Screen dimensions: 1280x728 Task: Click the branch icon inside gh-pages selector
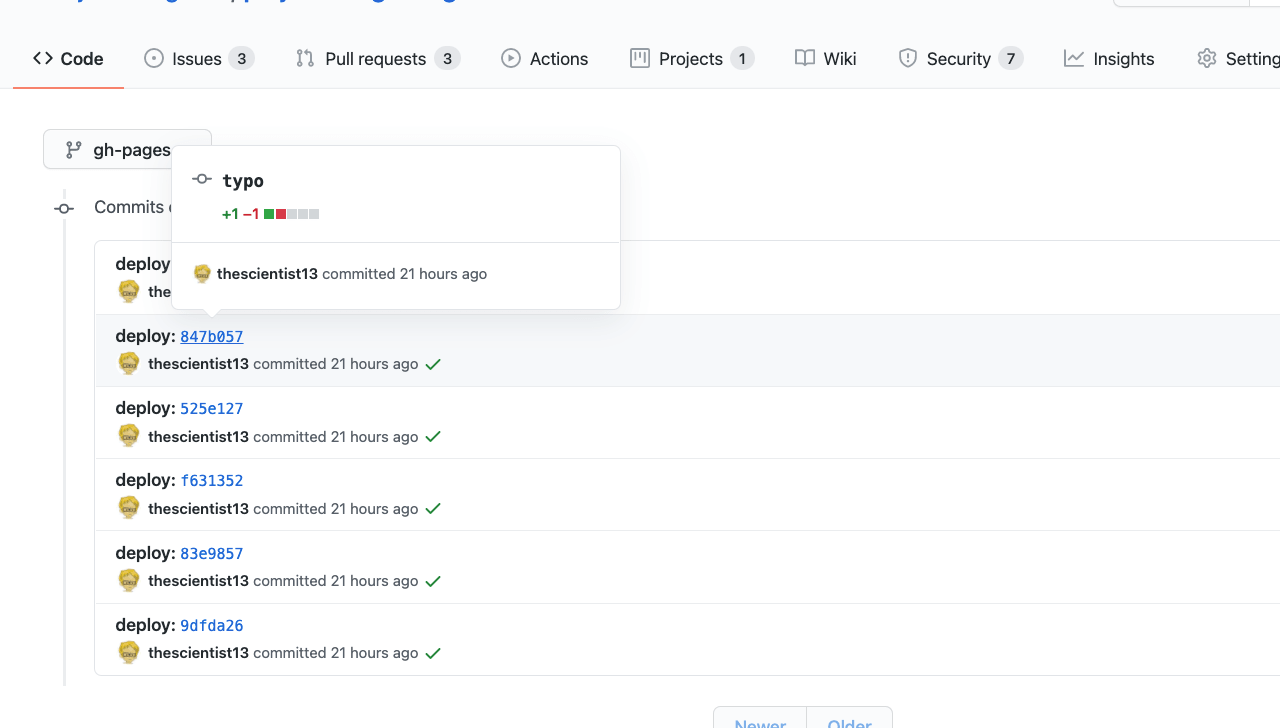[73, 149]
